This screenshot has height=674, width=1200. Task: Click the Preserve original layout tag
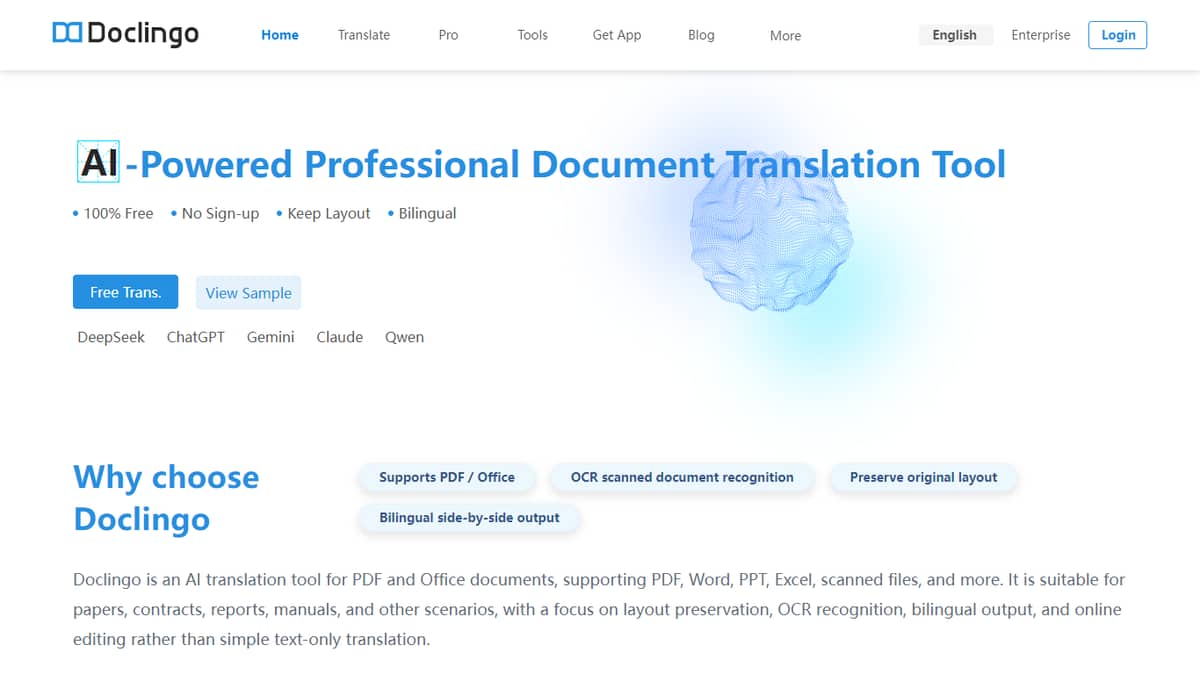[923, 478]
